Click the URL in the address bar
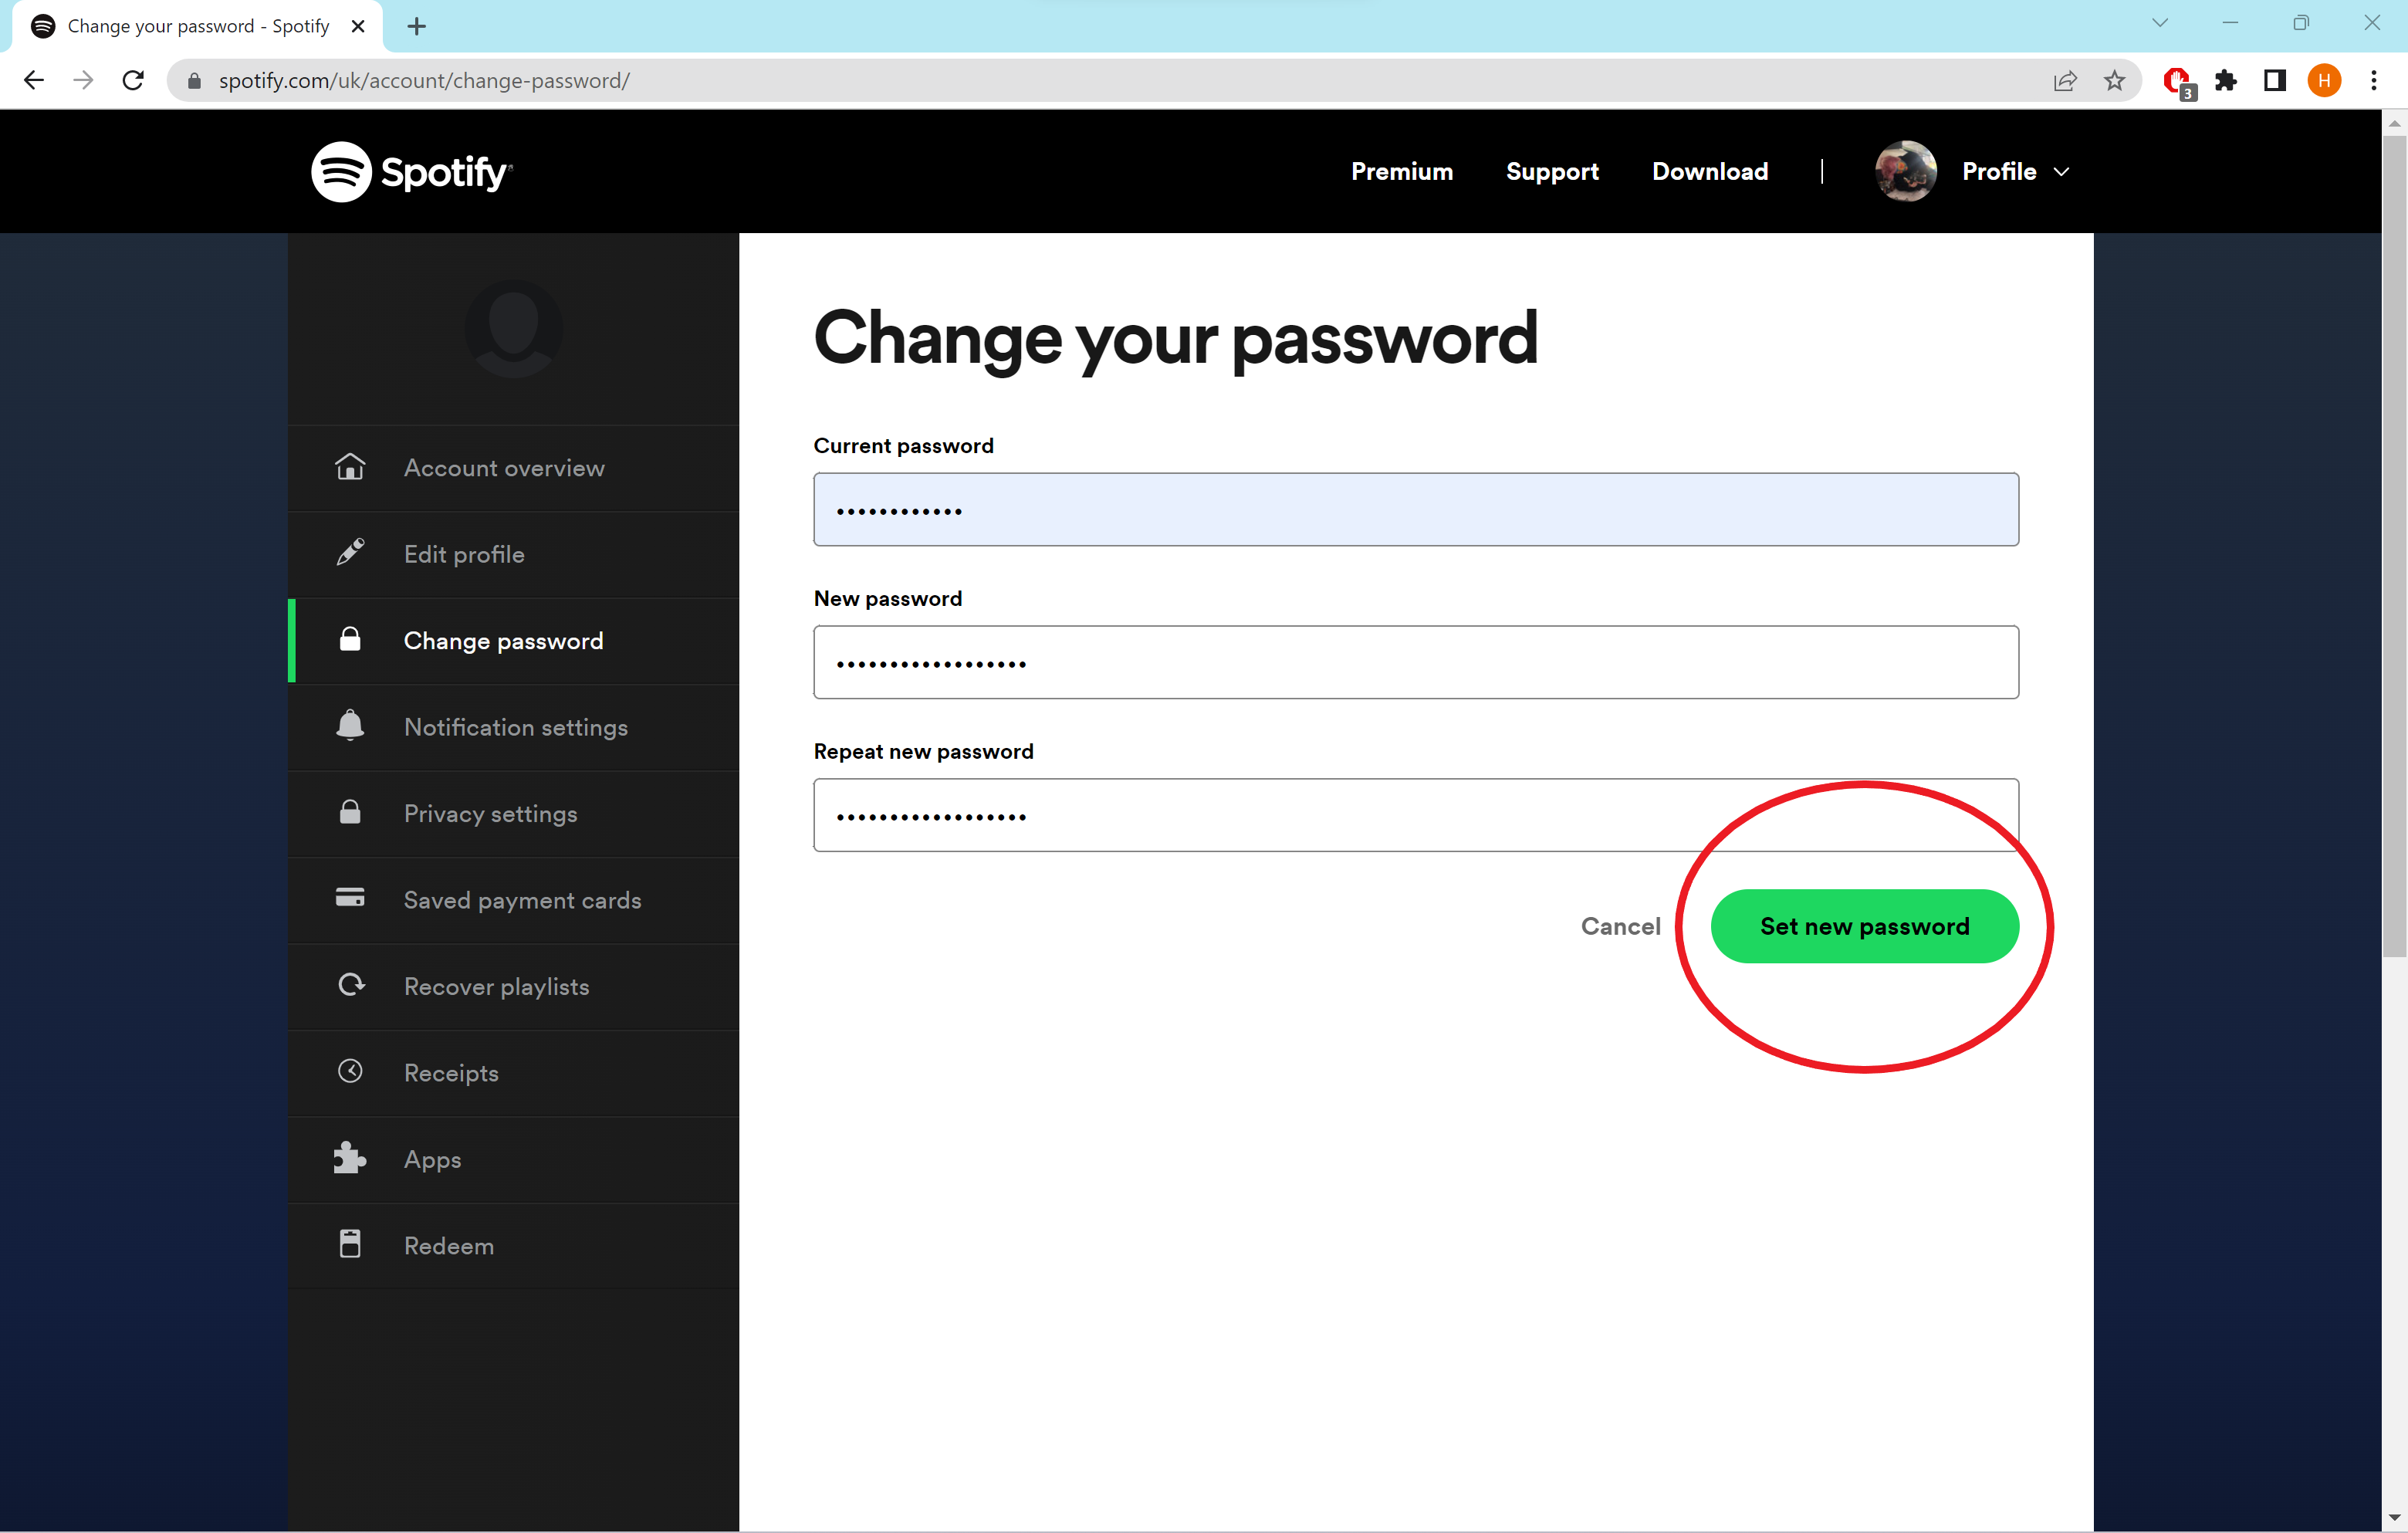2408x1533 pixels. (424, 81)
